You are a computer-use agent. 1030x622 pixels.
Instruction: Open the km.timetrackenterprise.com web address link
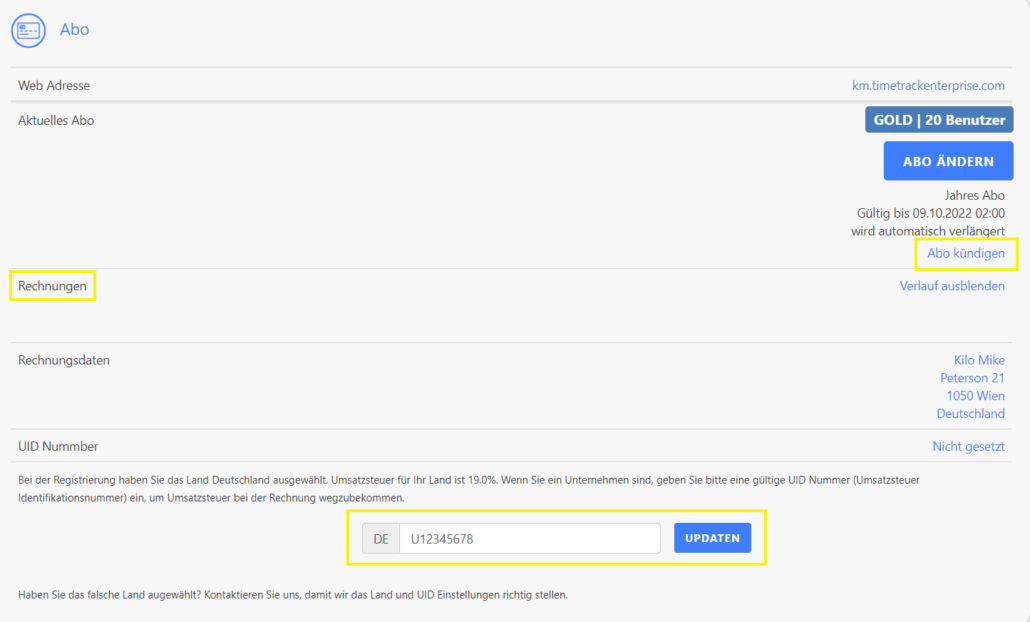coord(928,86)
